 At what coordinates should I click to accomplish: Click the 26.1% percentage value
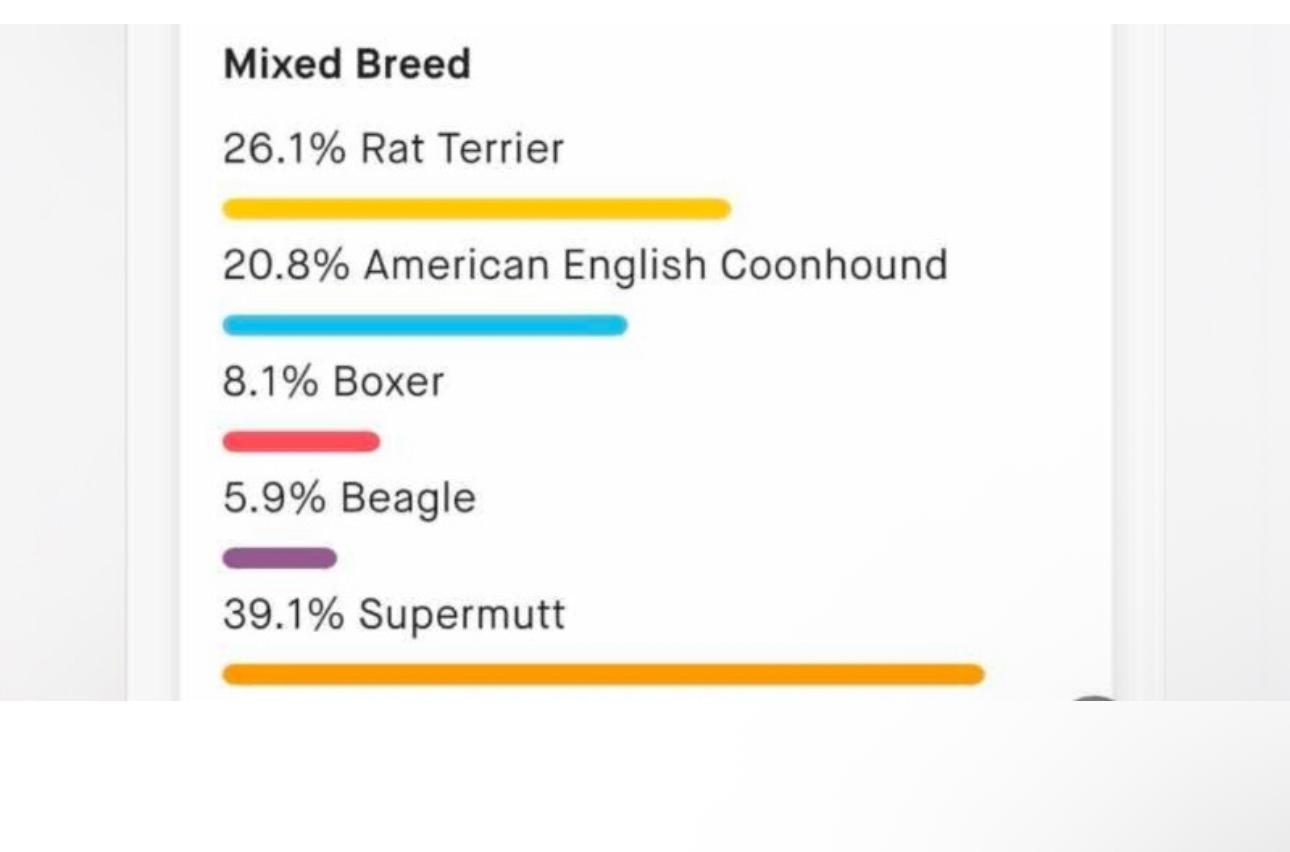coord(284,150)
